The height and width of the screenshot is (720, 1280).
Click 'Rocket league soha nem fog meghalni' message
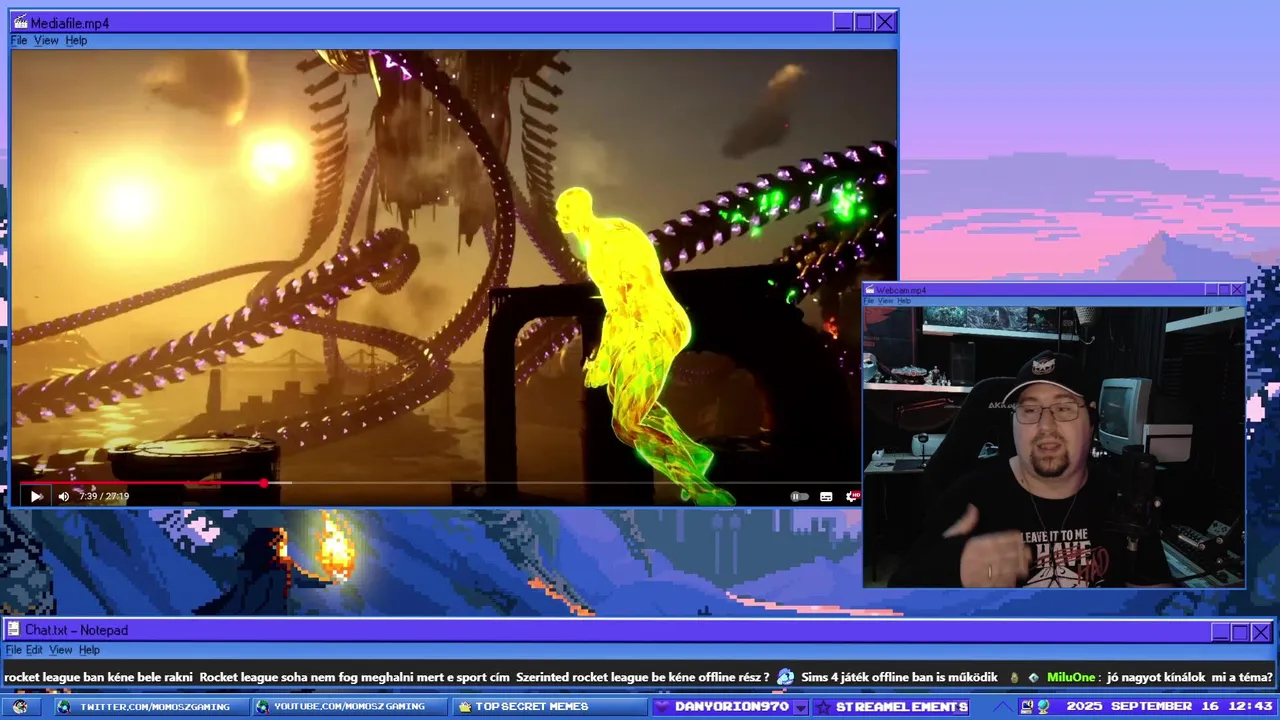[354, 677]
